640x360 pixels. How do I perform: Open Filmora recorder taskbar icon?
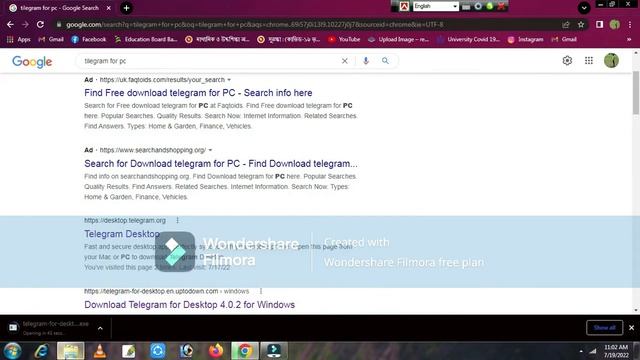pyautogui.click(x=274, y=351)
